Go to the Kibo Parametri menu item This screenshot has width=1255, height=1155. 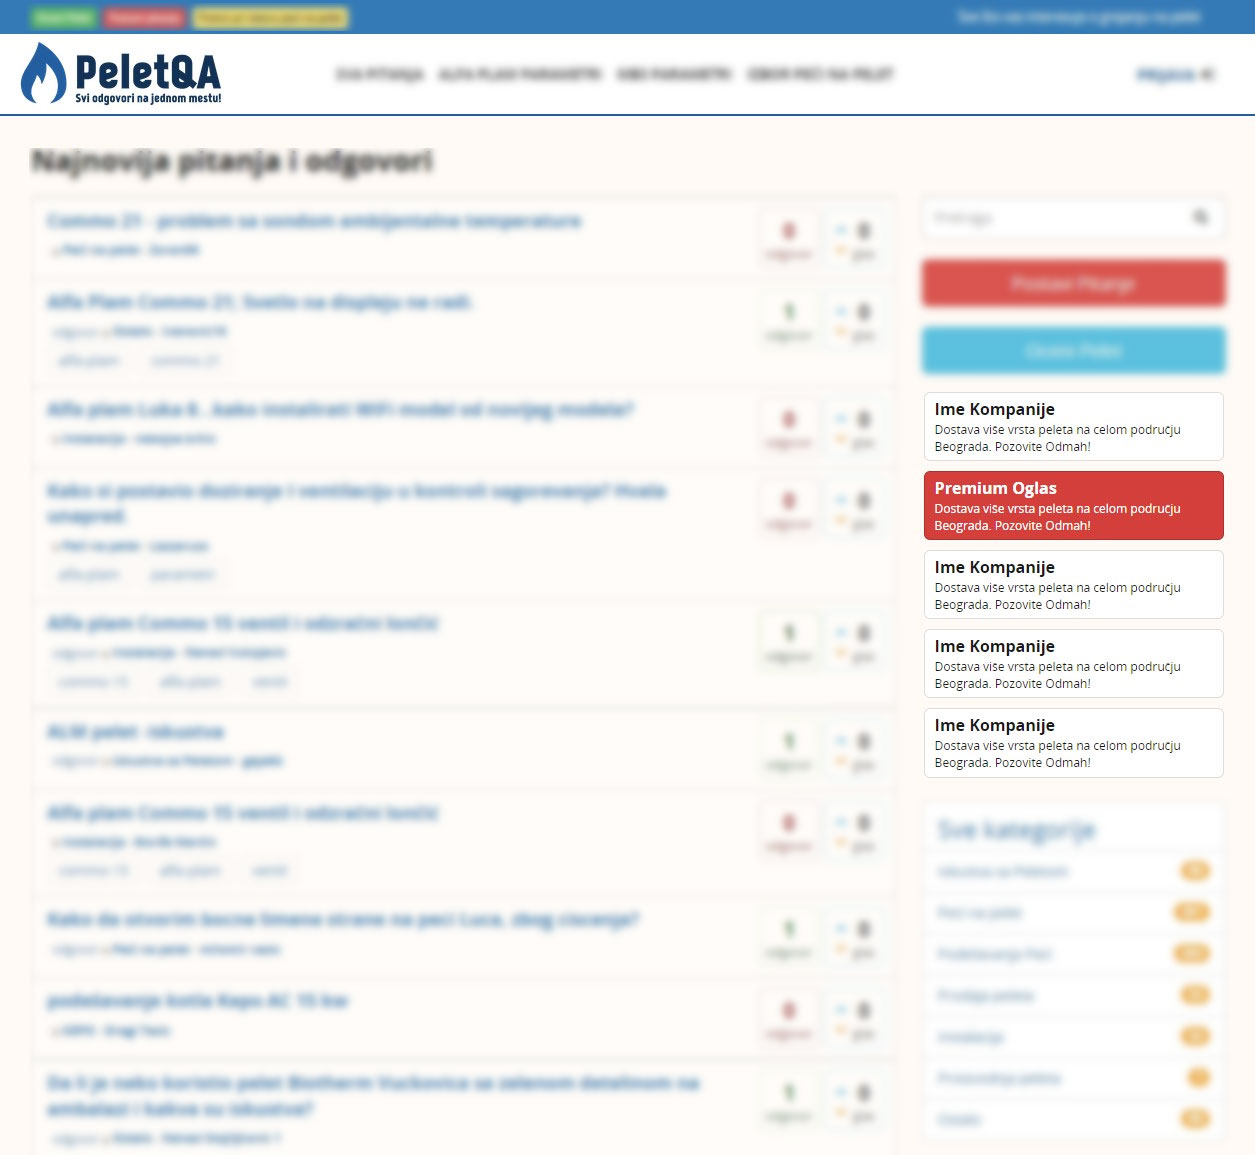[x=674, y=74]
